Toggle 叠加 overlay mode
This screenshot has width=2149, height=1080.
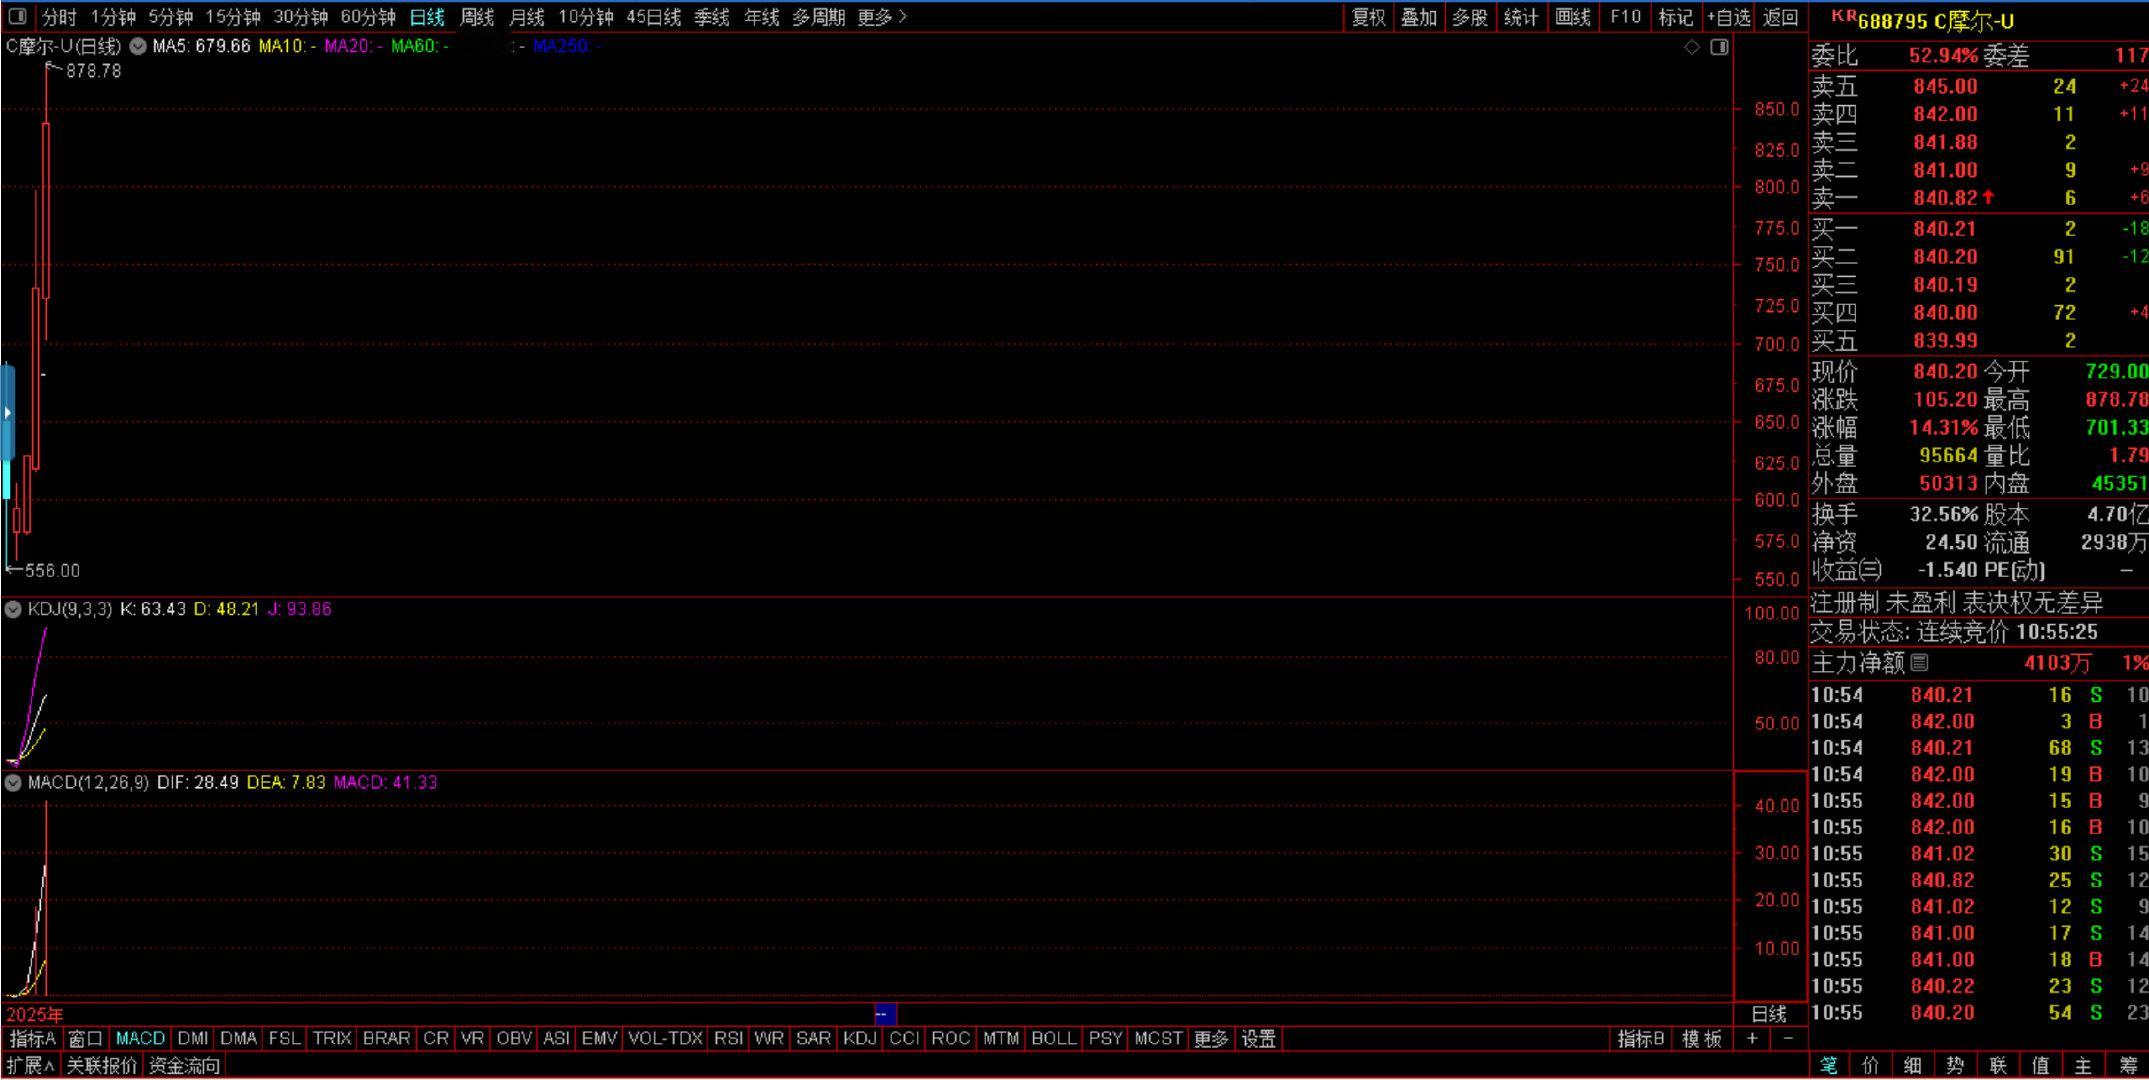coord(1418,17)
